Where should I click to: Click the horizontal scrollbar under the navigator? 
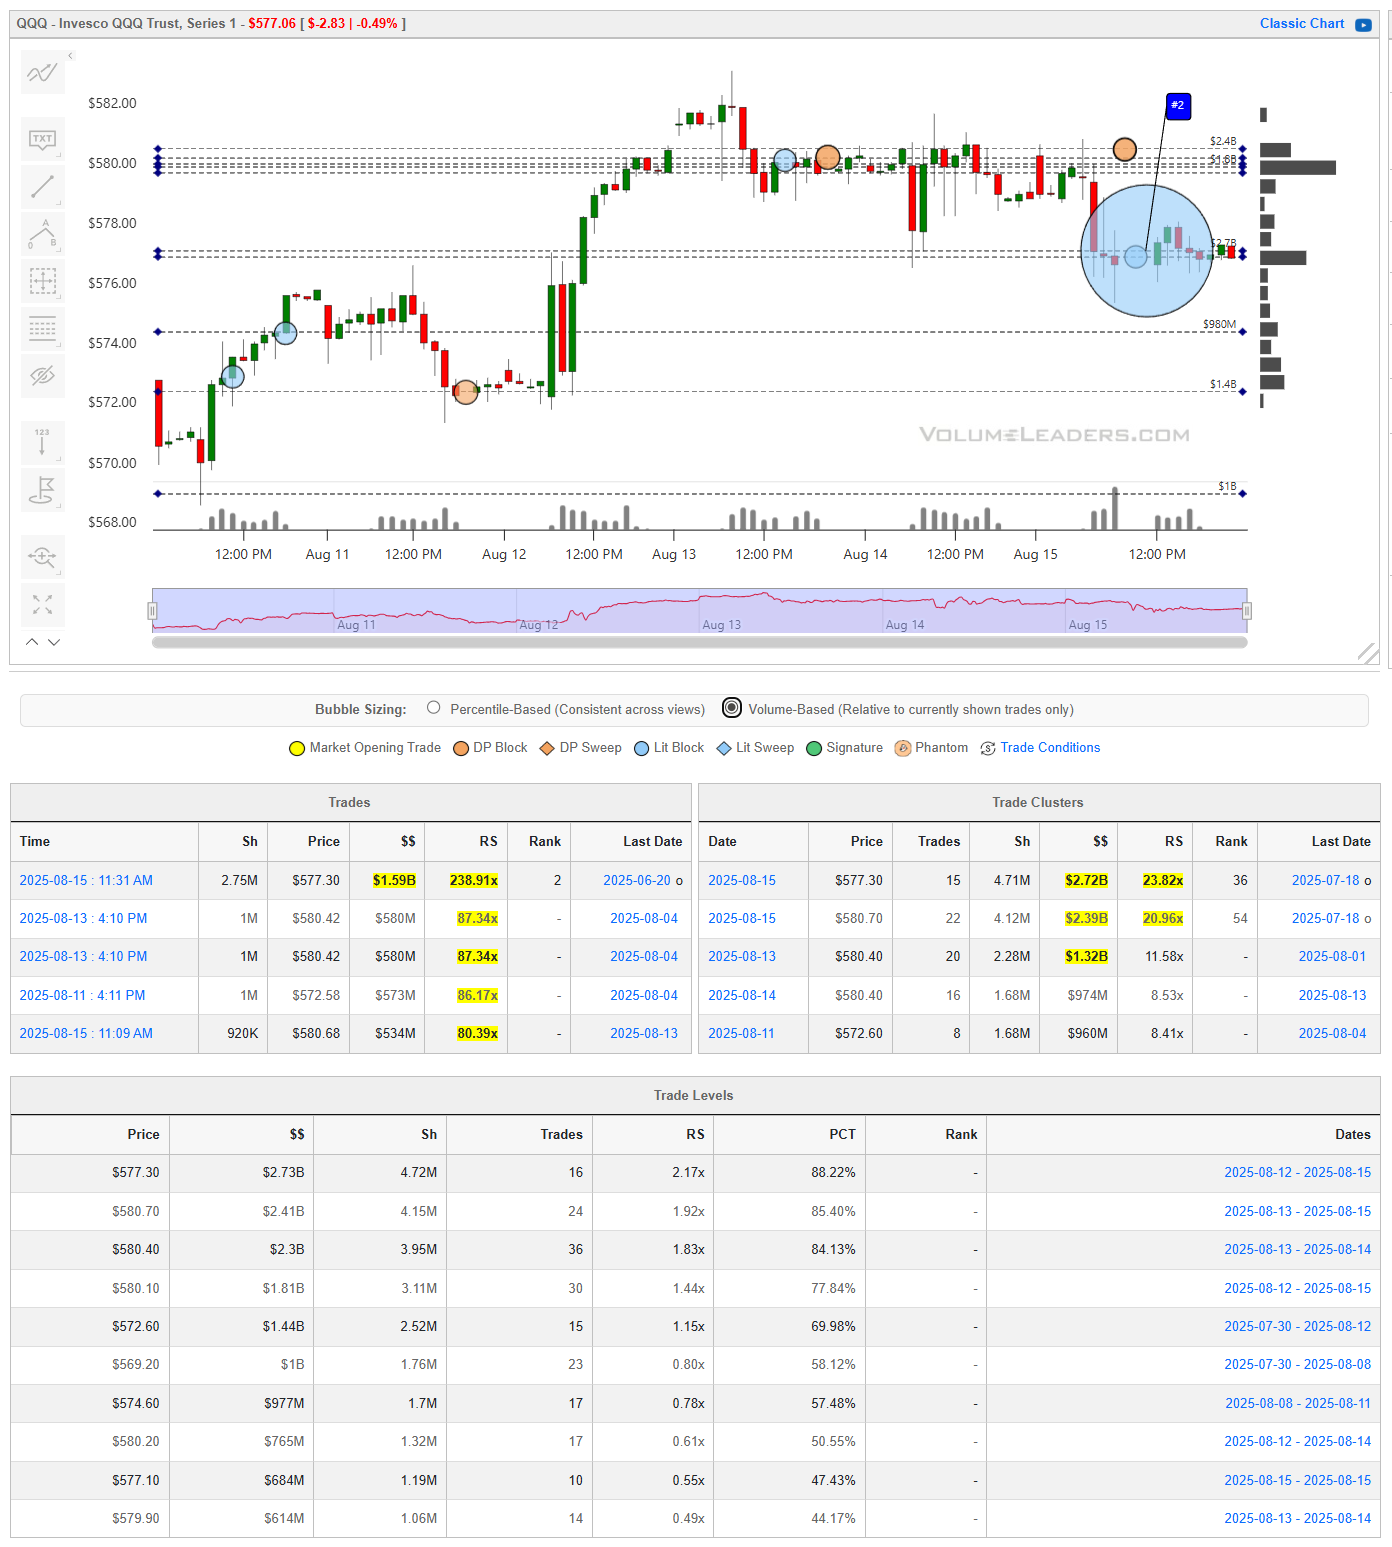point(700,643)
